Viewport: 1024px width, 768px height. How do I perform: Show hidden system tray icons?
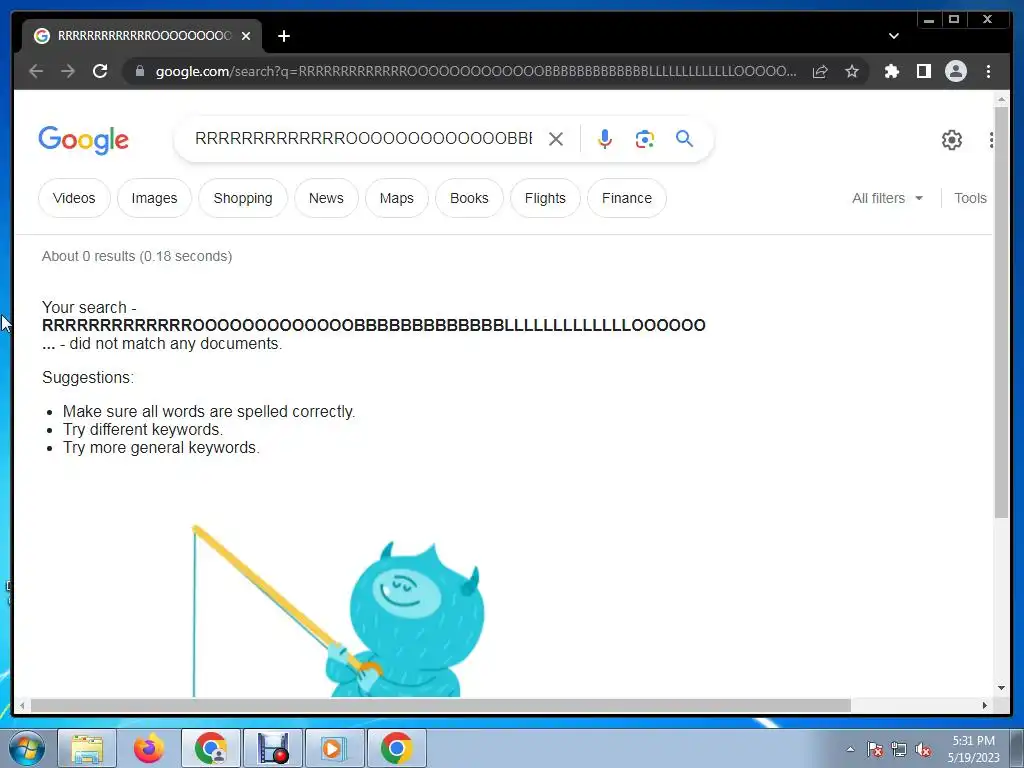click(x=850, y=749)
